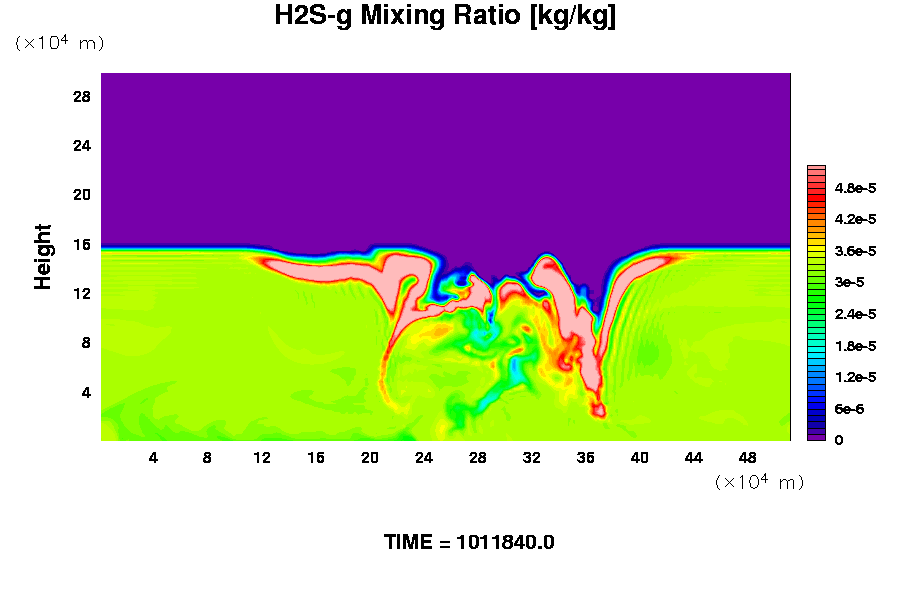This screenshot has height=600, width=900.
Task: Click the 4.8e-5 colorbar label
Action: pyautogui.click(x=854, y=188)
